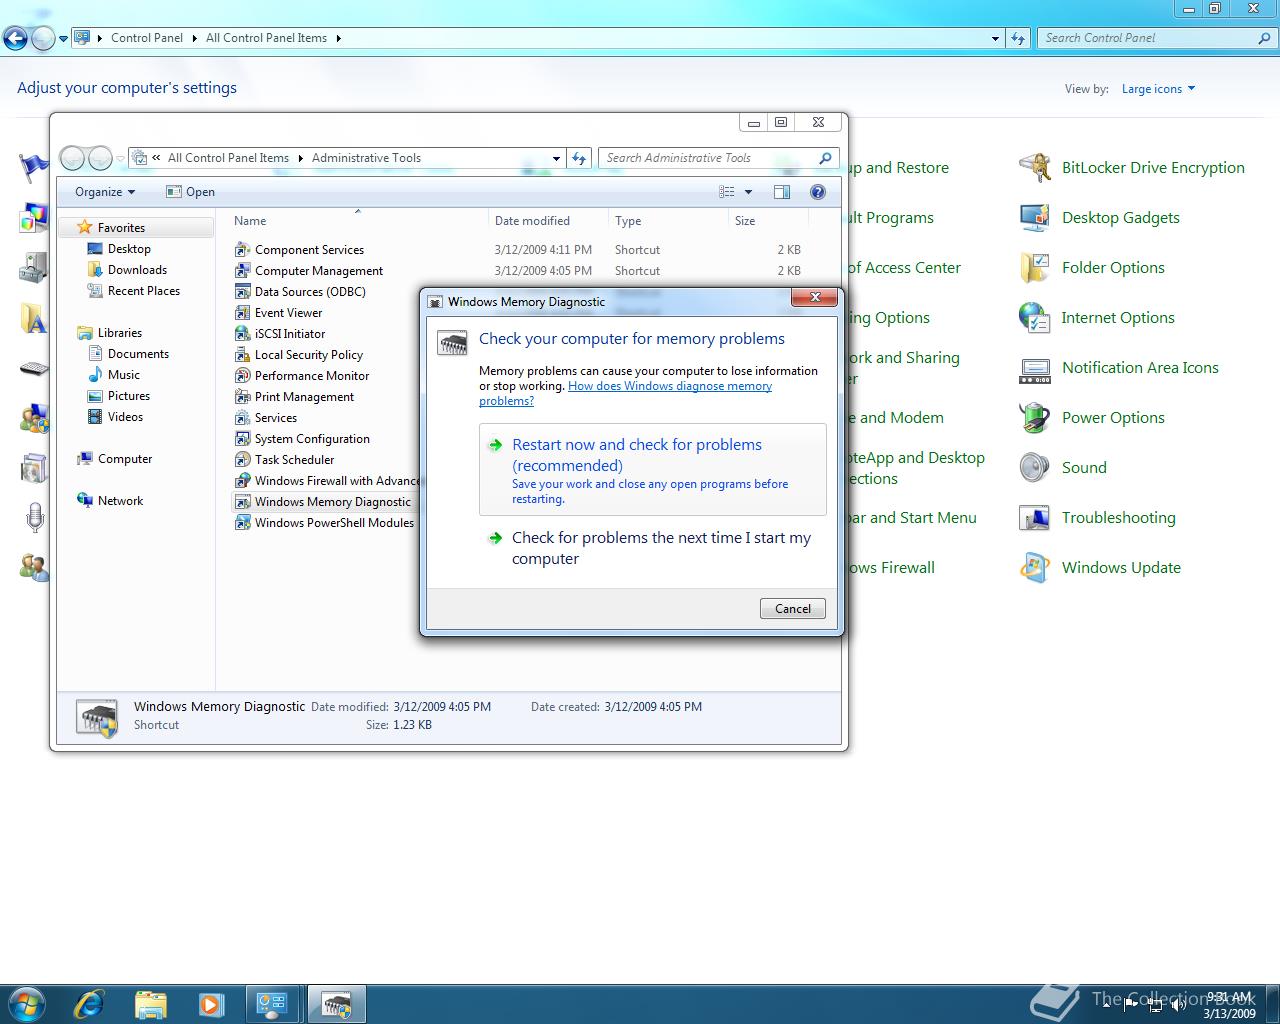Open Task Scheduler icon
This screenshot has width=1280, height=1024.
click(x=242, y=459)
